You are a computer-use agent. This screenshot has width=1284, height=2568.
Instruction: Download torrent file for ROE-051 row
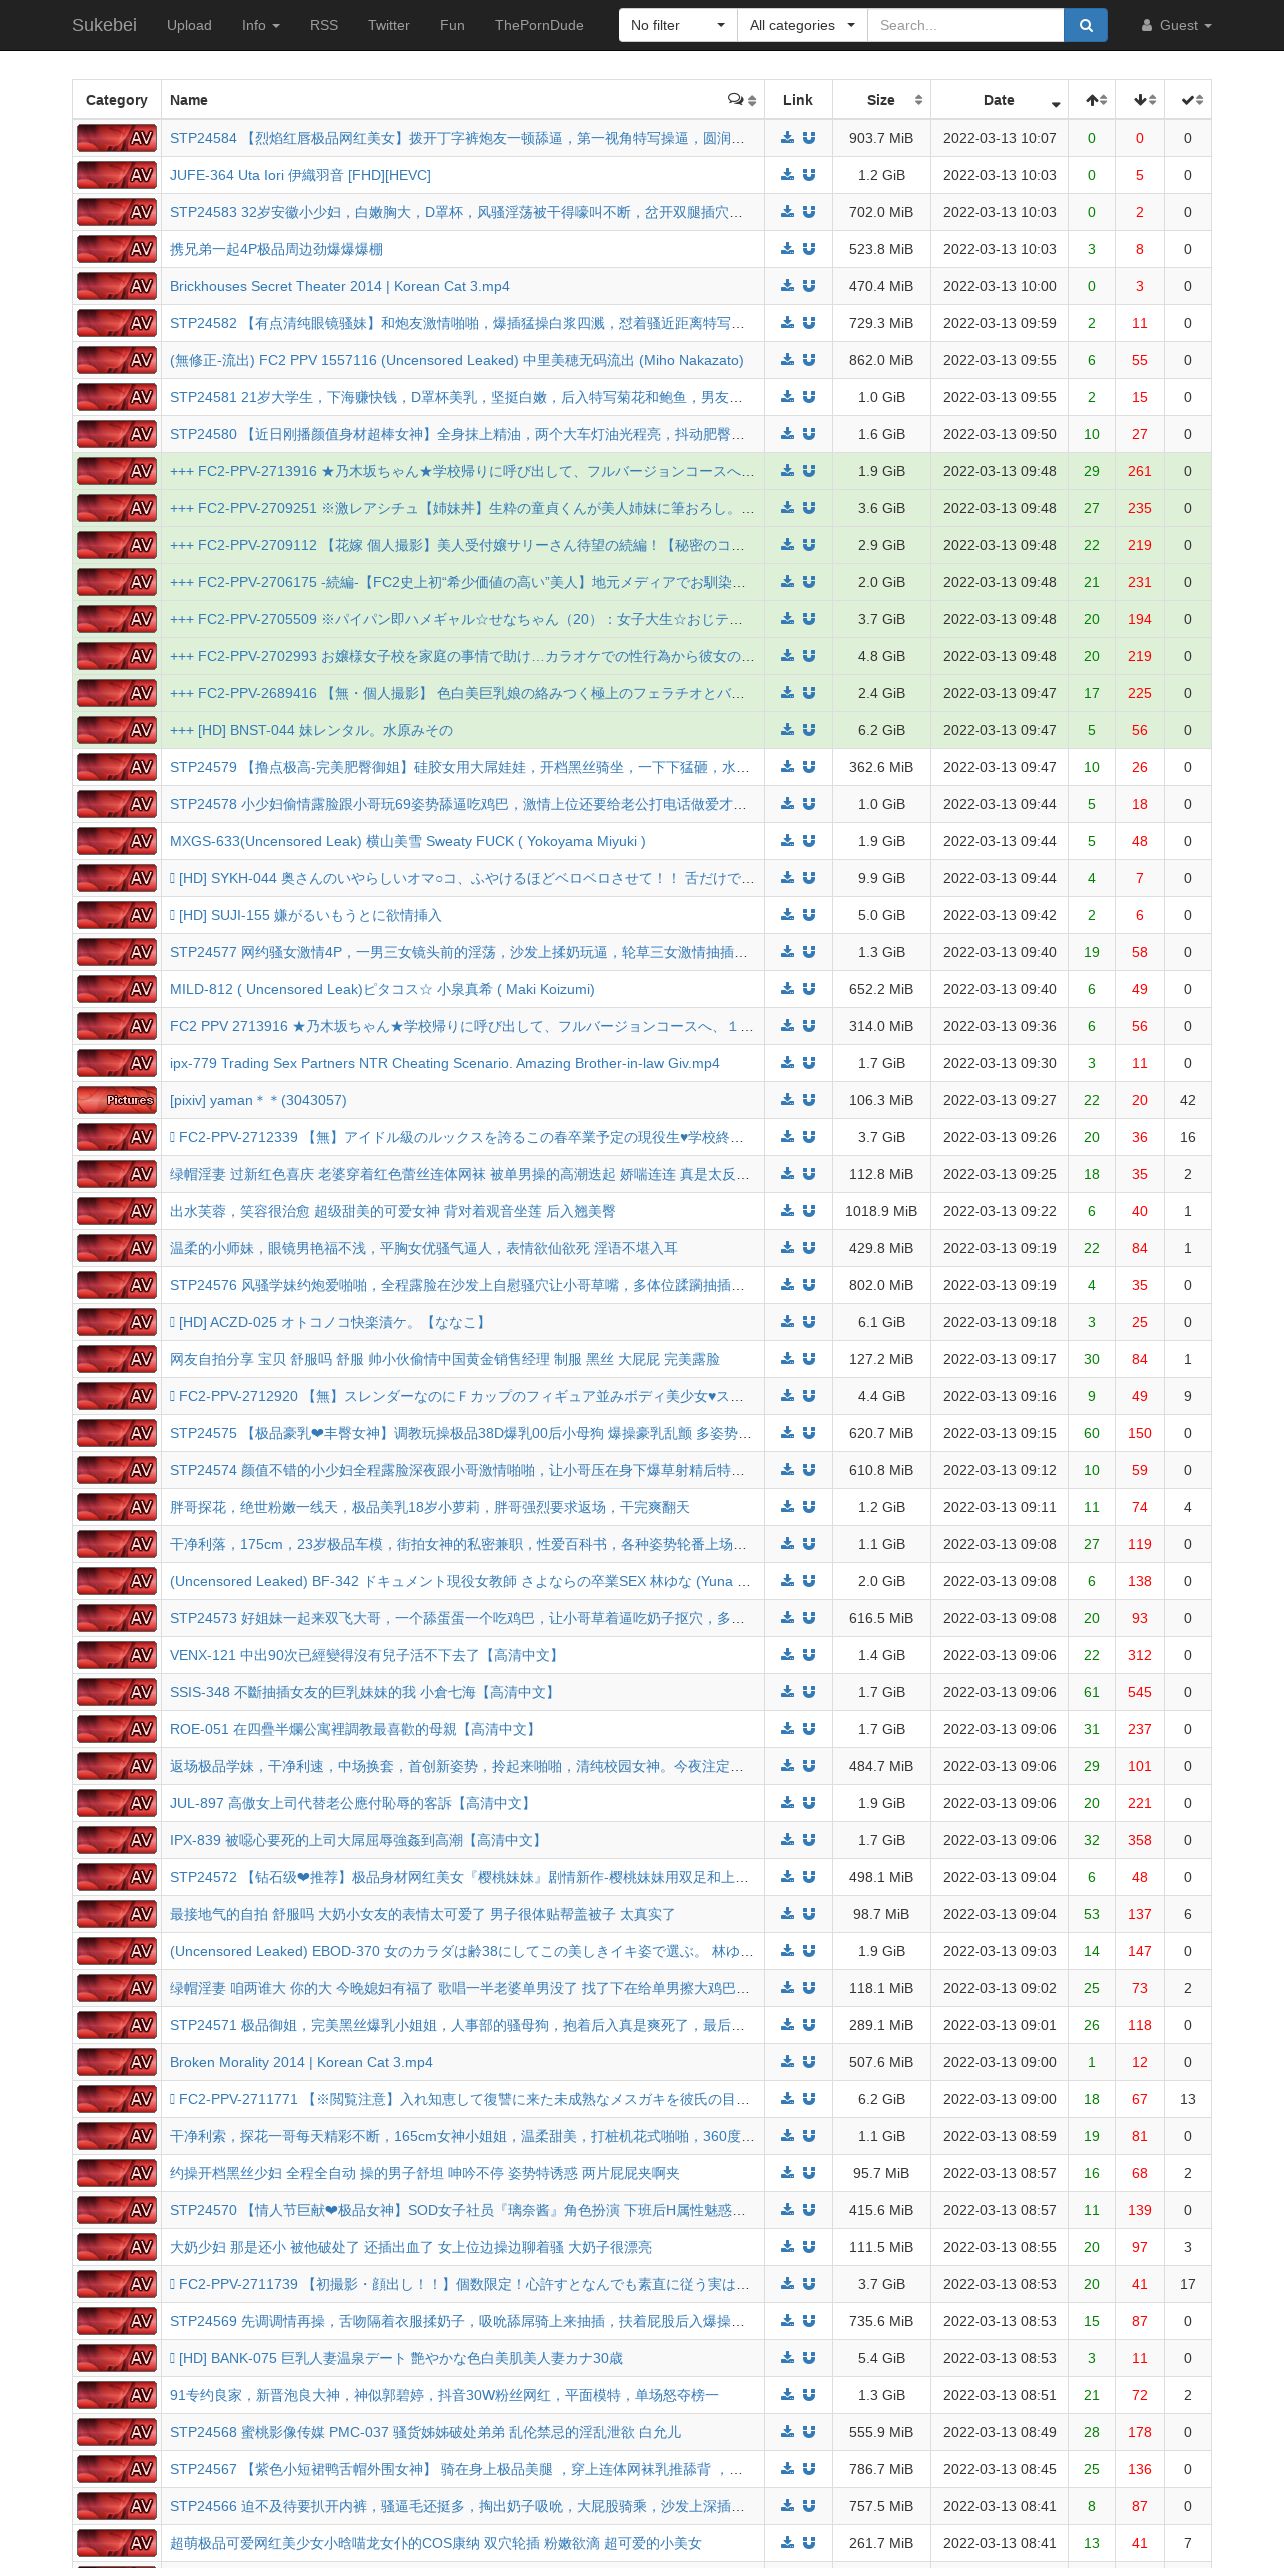click(x=787, y=1729)
